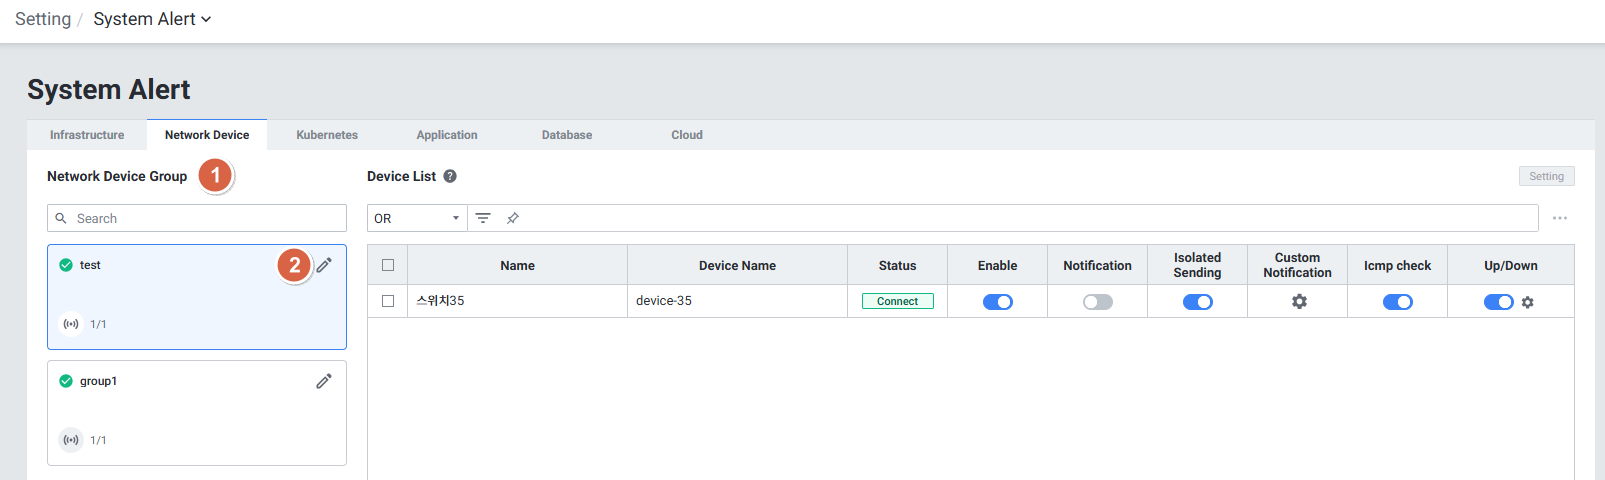The image size is (1605, 480).
Task: Click the Setting button
Action: [x=1546, y=176]
